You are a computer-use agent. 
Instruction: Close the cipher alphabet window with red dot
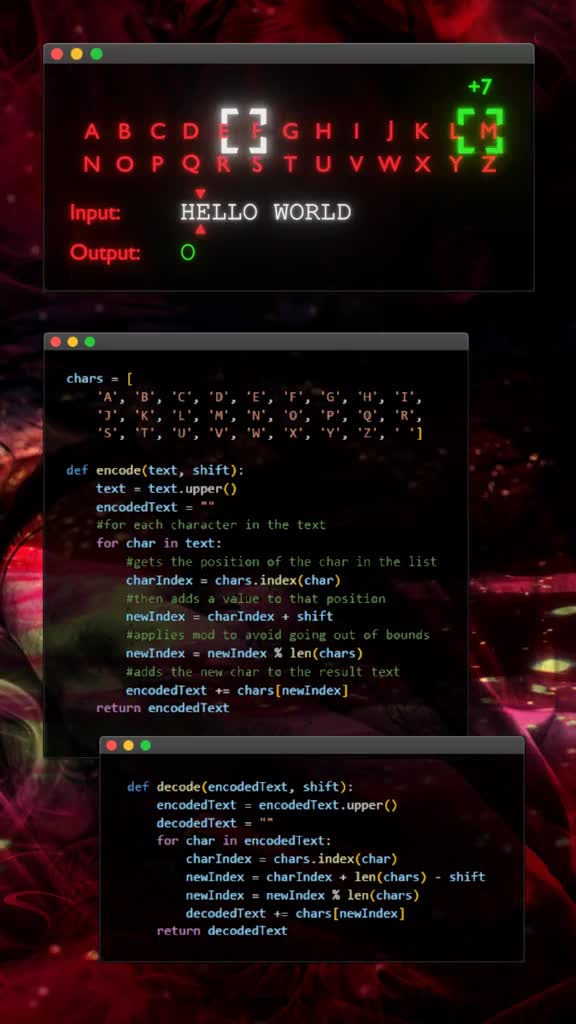click(57, 54)
